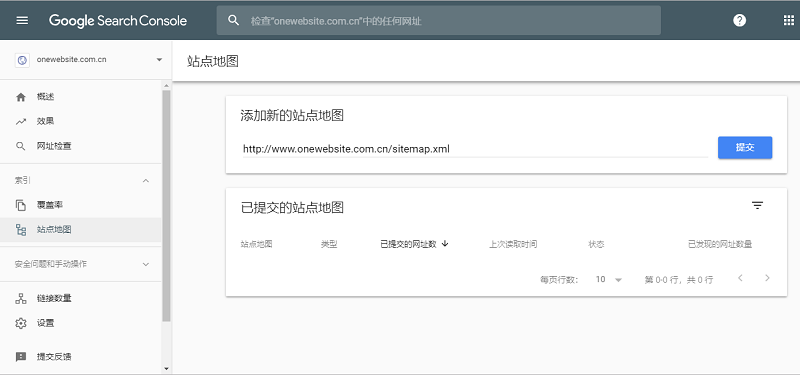Sort by the 状态 column header
This screenshot has width=800, height=375.
pos(596,244)
